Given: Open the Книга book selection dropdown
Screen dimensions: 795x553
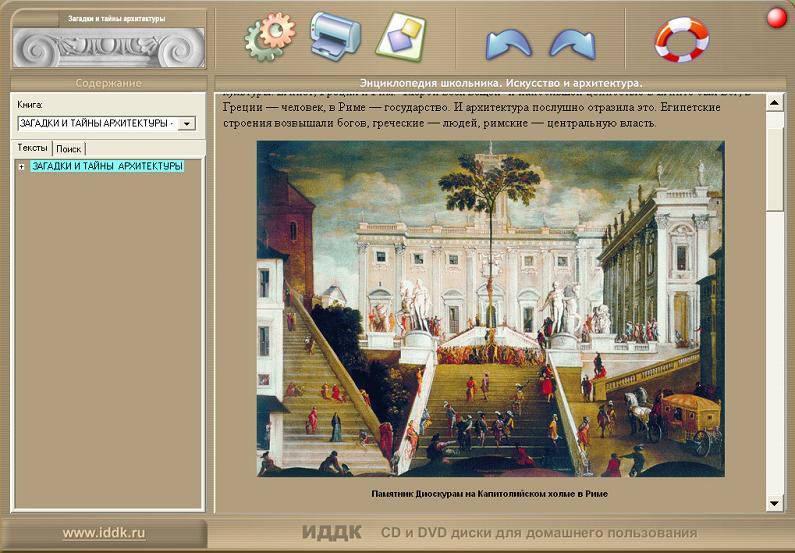Looking at the screenshot, I should pos(187,124).
